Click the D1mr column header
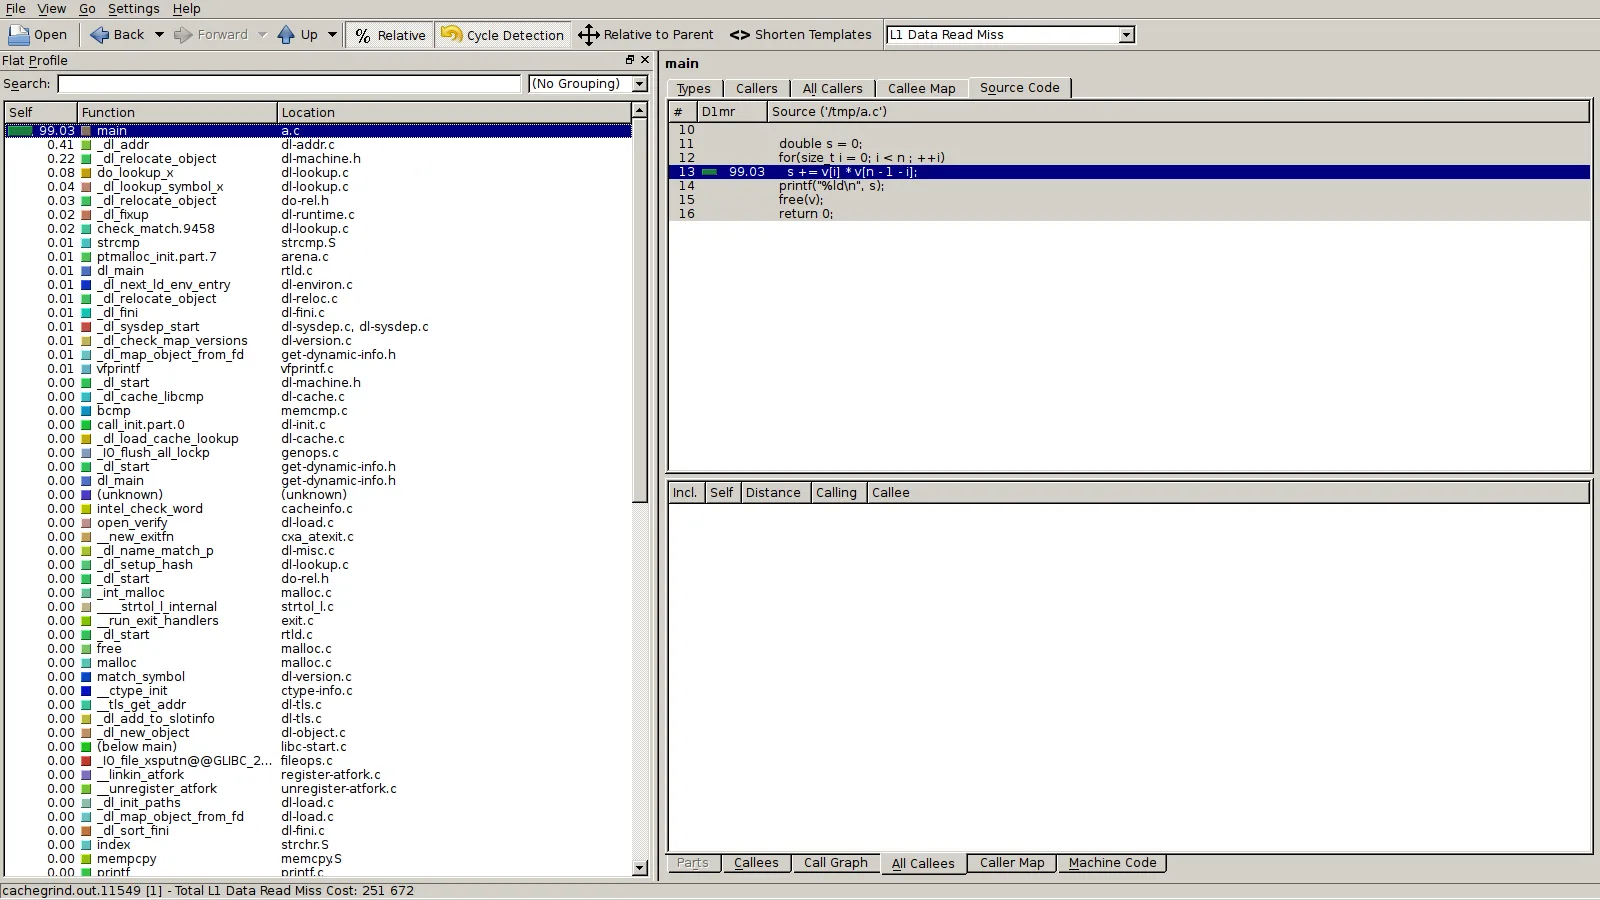The height and width of the screenshot is (900, 1600). coord(733,112)
